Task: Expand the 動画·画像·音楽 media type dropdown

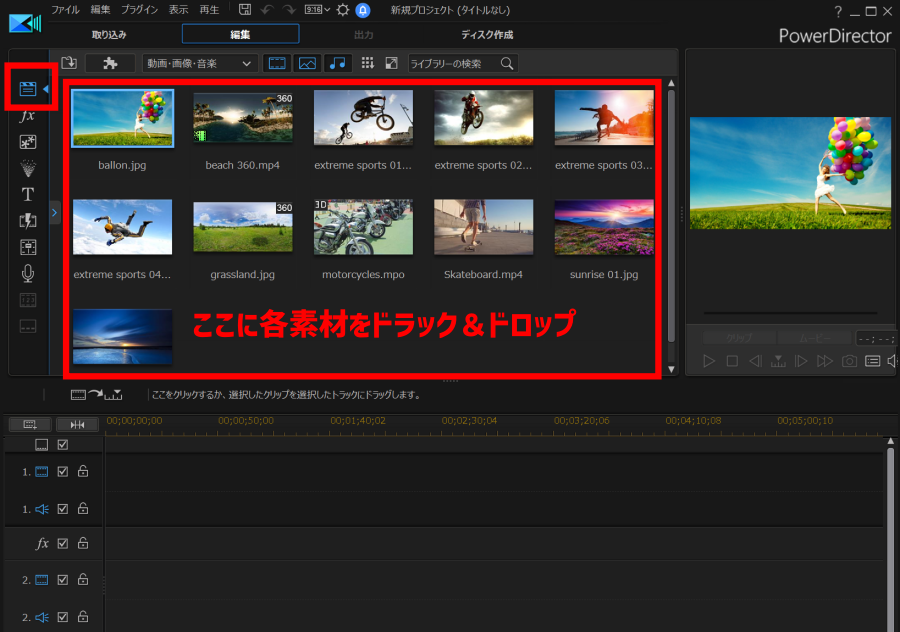Action: point(199,63)
